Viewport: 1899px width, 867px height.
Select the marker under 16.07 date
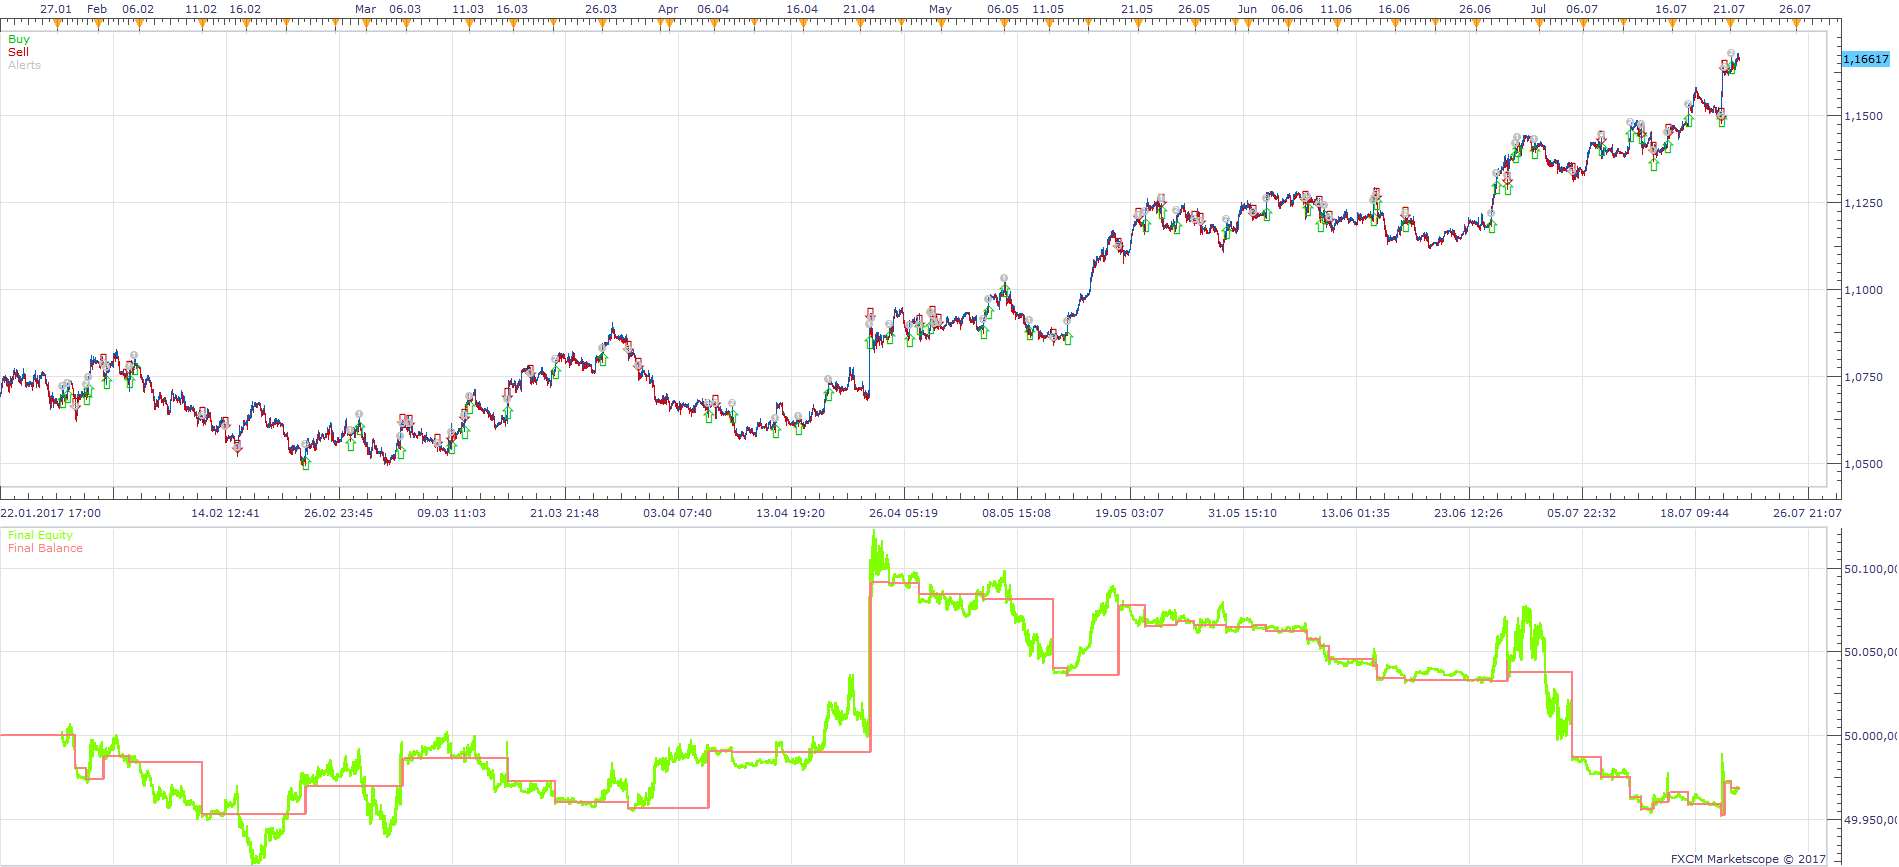tap(1672, 24)
